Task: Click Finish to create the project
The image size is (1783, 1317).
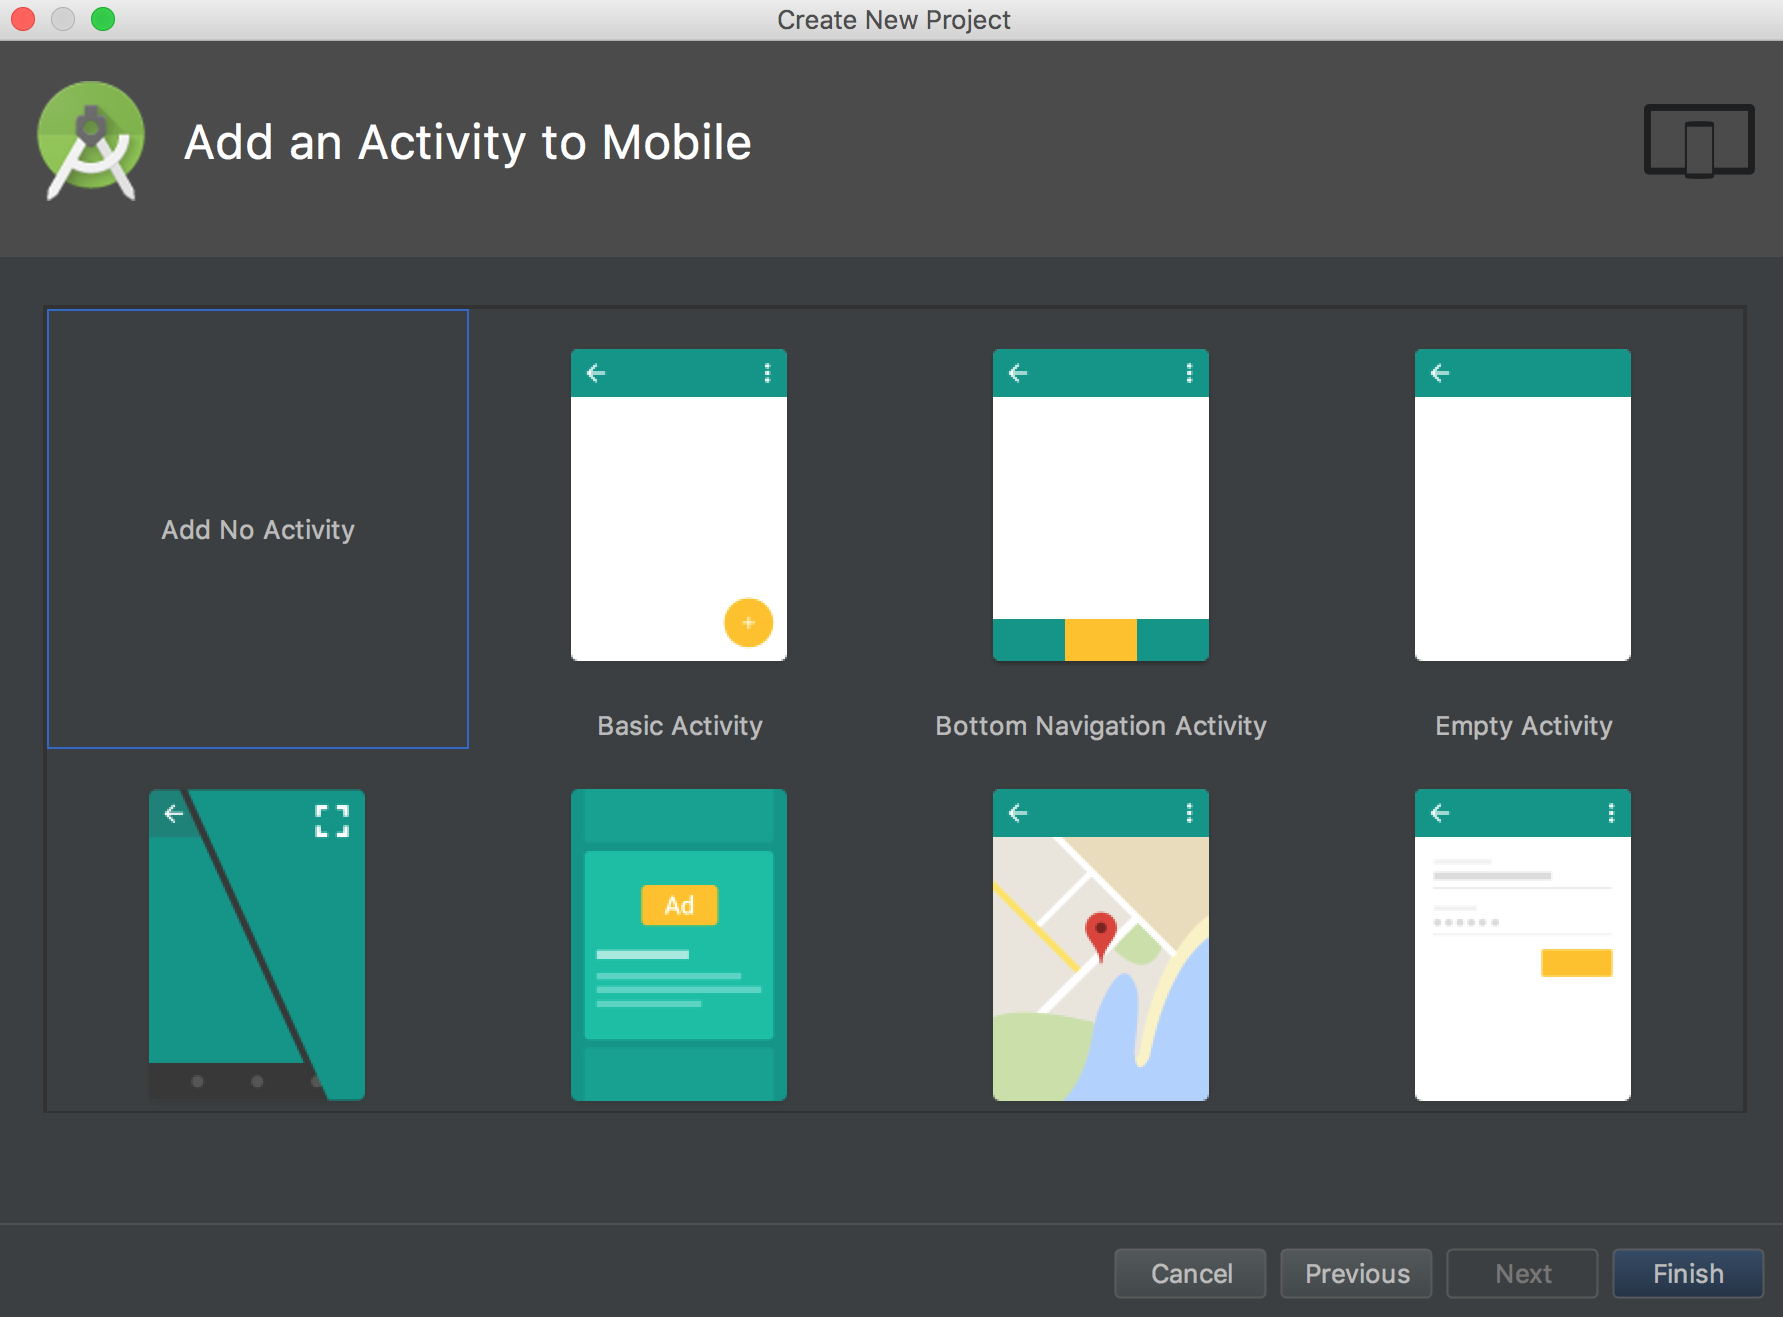Action: pos(1688,1273)
